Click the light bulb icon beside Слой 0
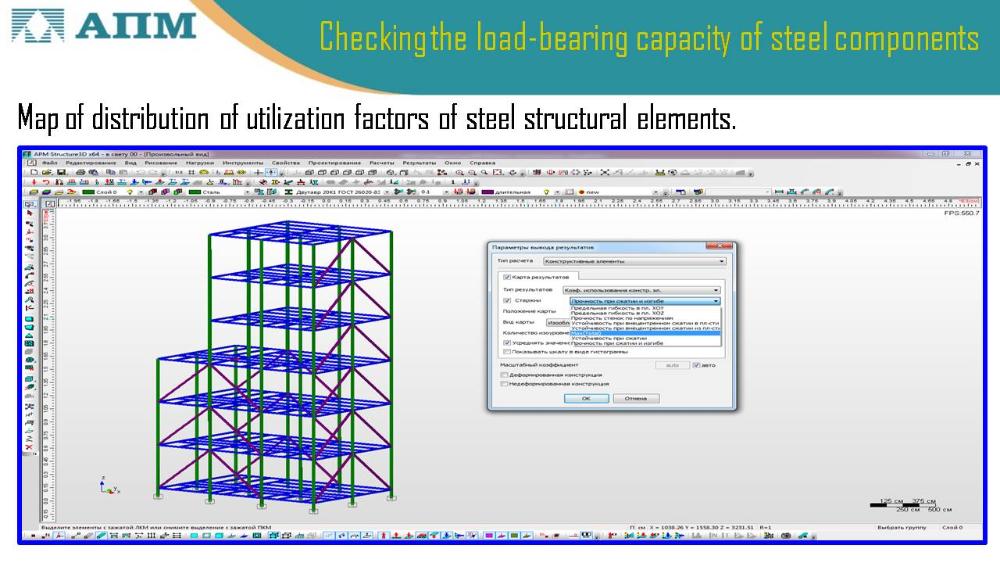The image size is (1000, 563). [129, 192]
